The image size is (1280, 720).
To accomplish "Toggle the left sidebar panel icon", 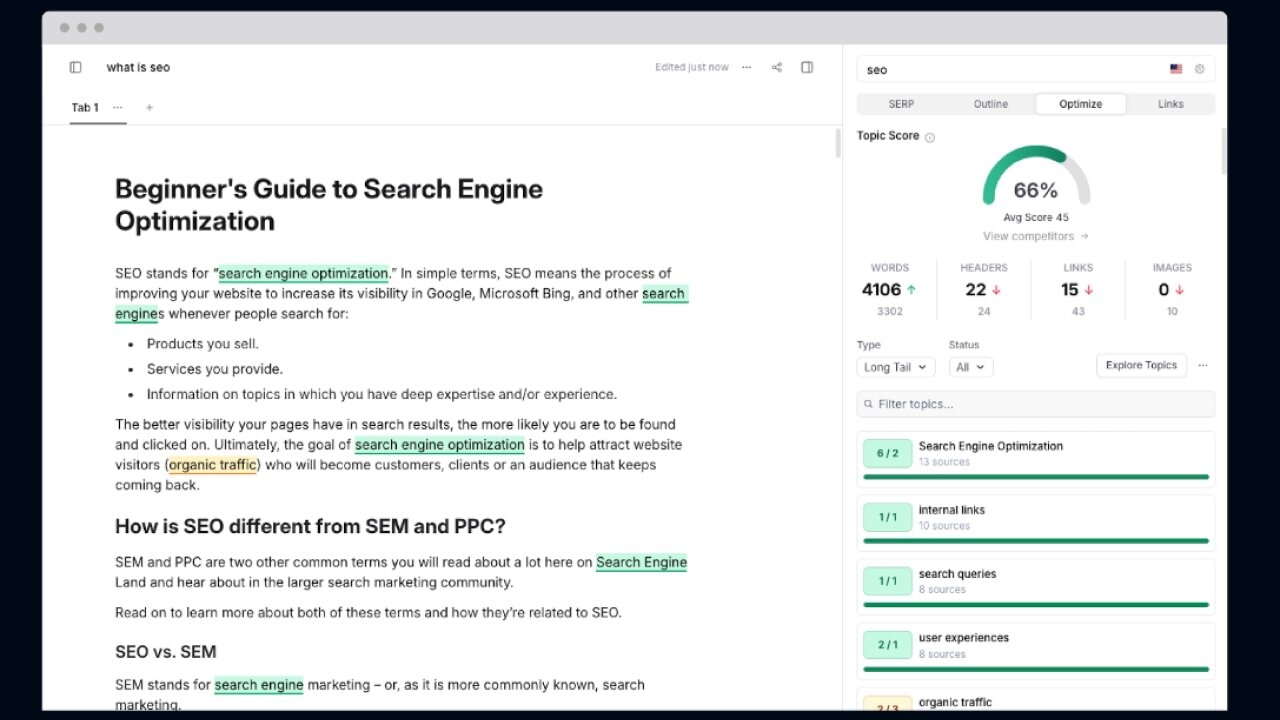I will click(75, 67).
